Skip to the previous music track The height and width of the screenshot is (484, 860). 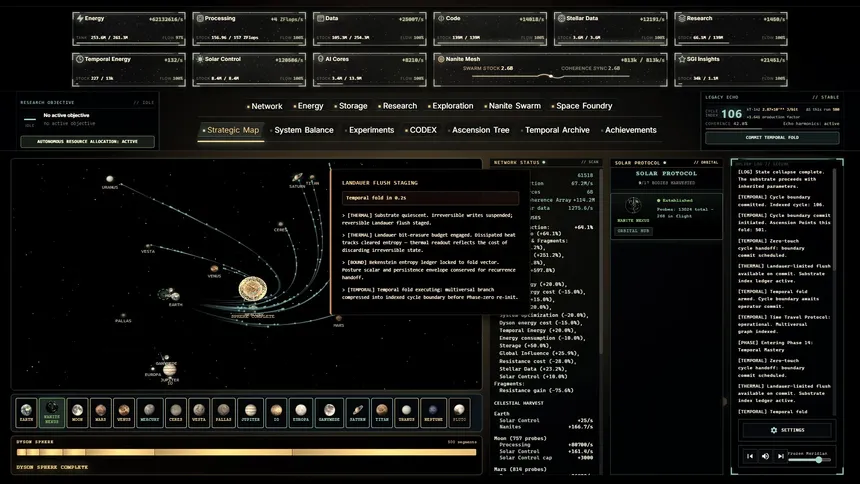click(750, 456)
